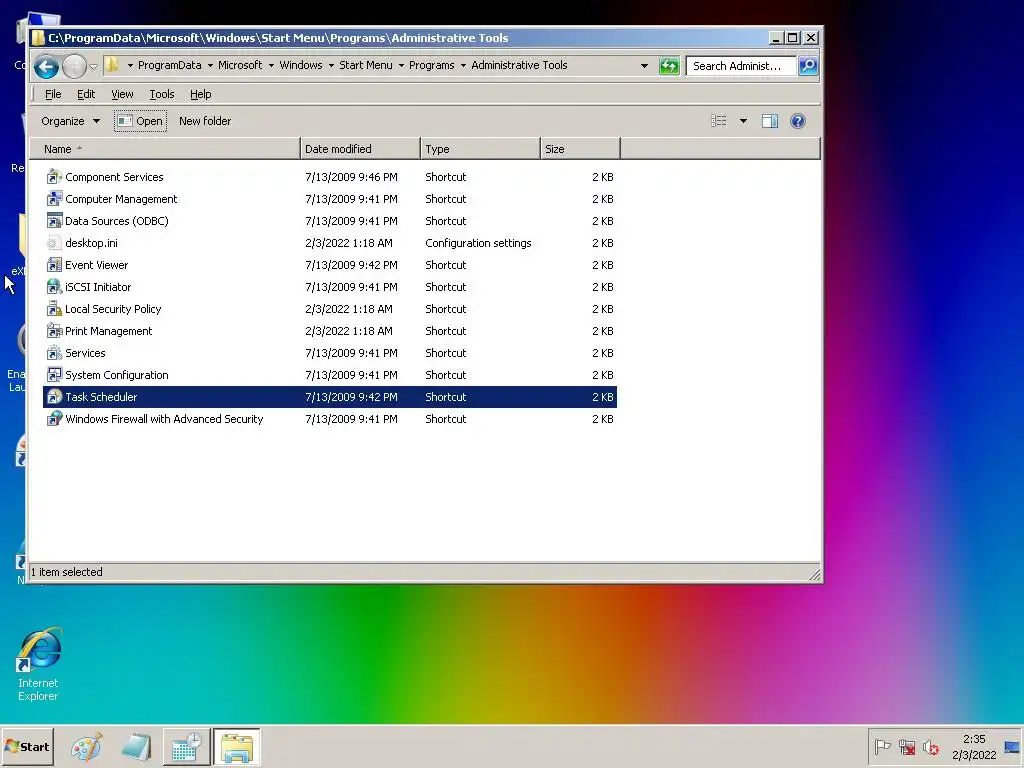Expand dropdown arrow before ProgramData

pyautogui.click(x=130, y=65)
